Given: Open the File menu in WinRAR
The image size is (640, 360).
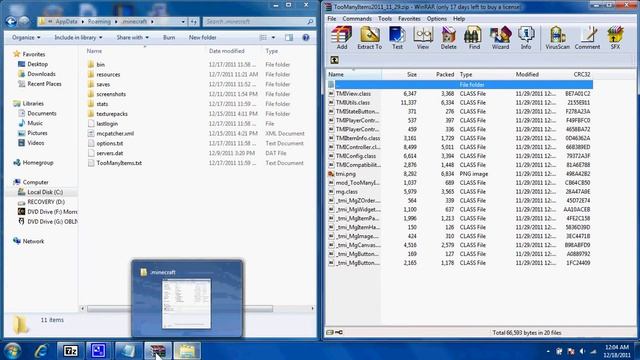Looking at the screenshot, I should [332, 19].
